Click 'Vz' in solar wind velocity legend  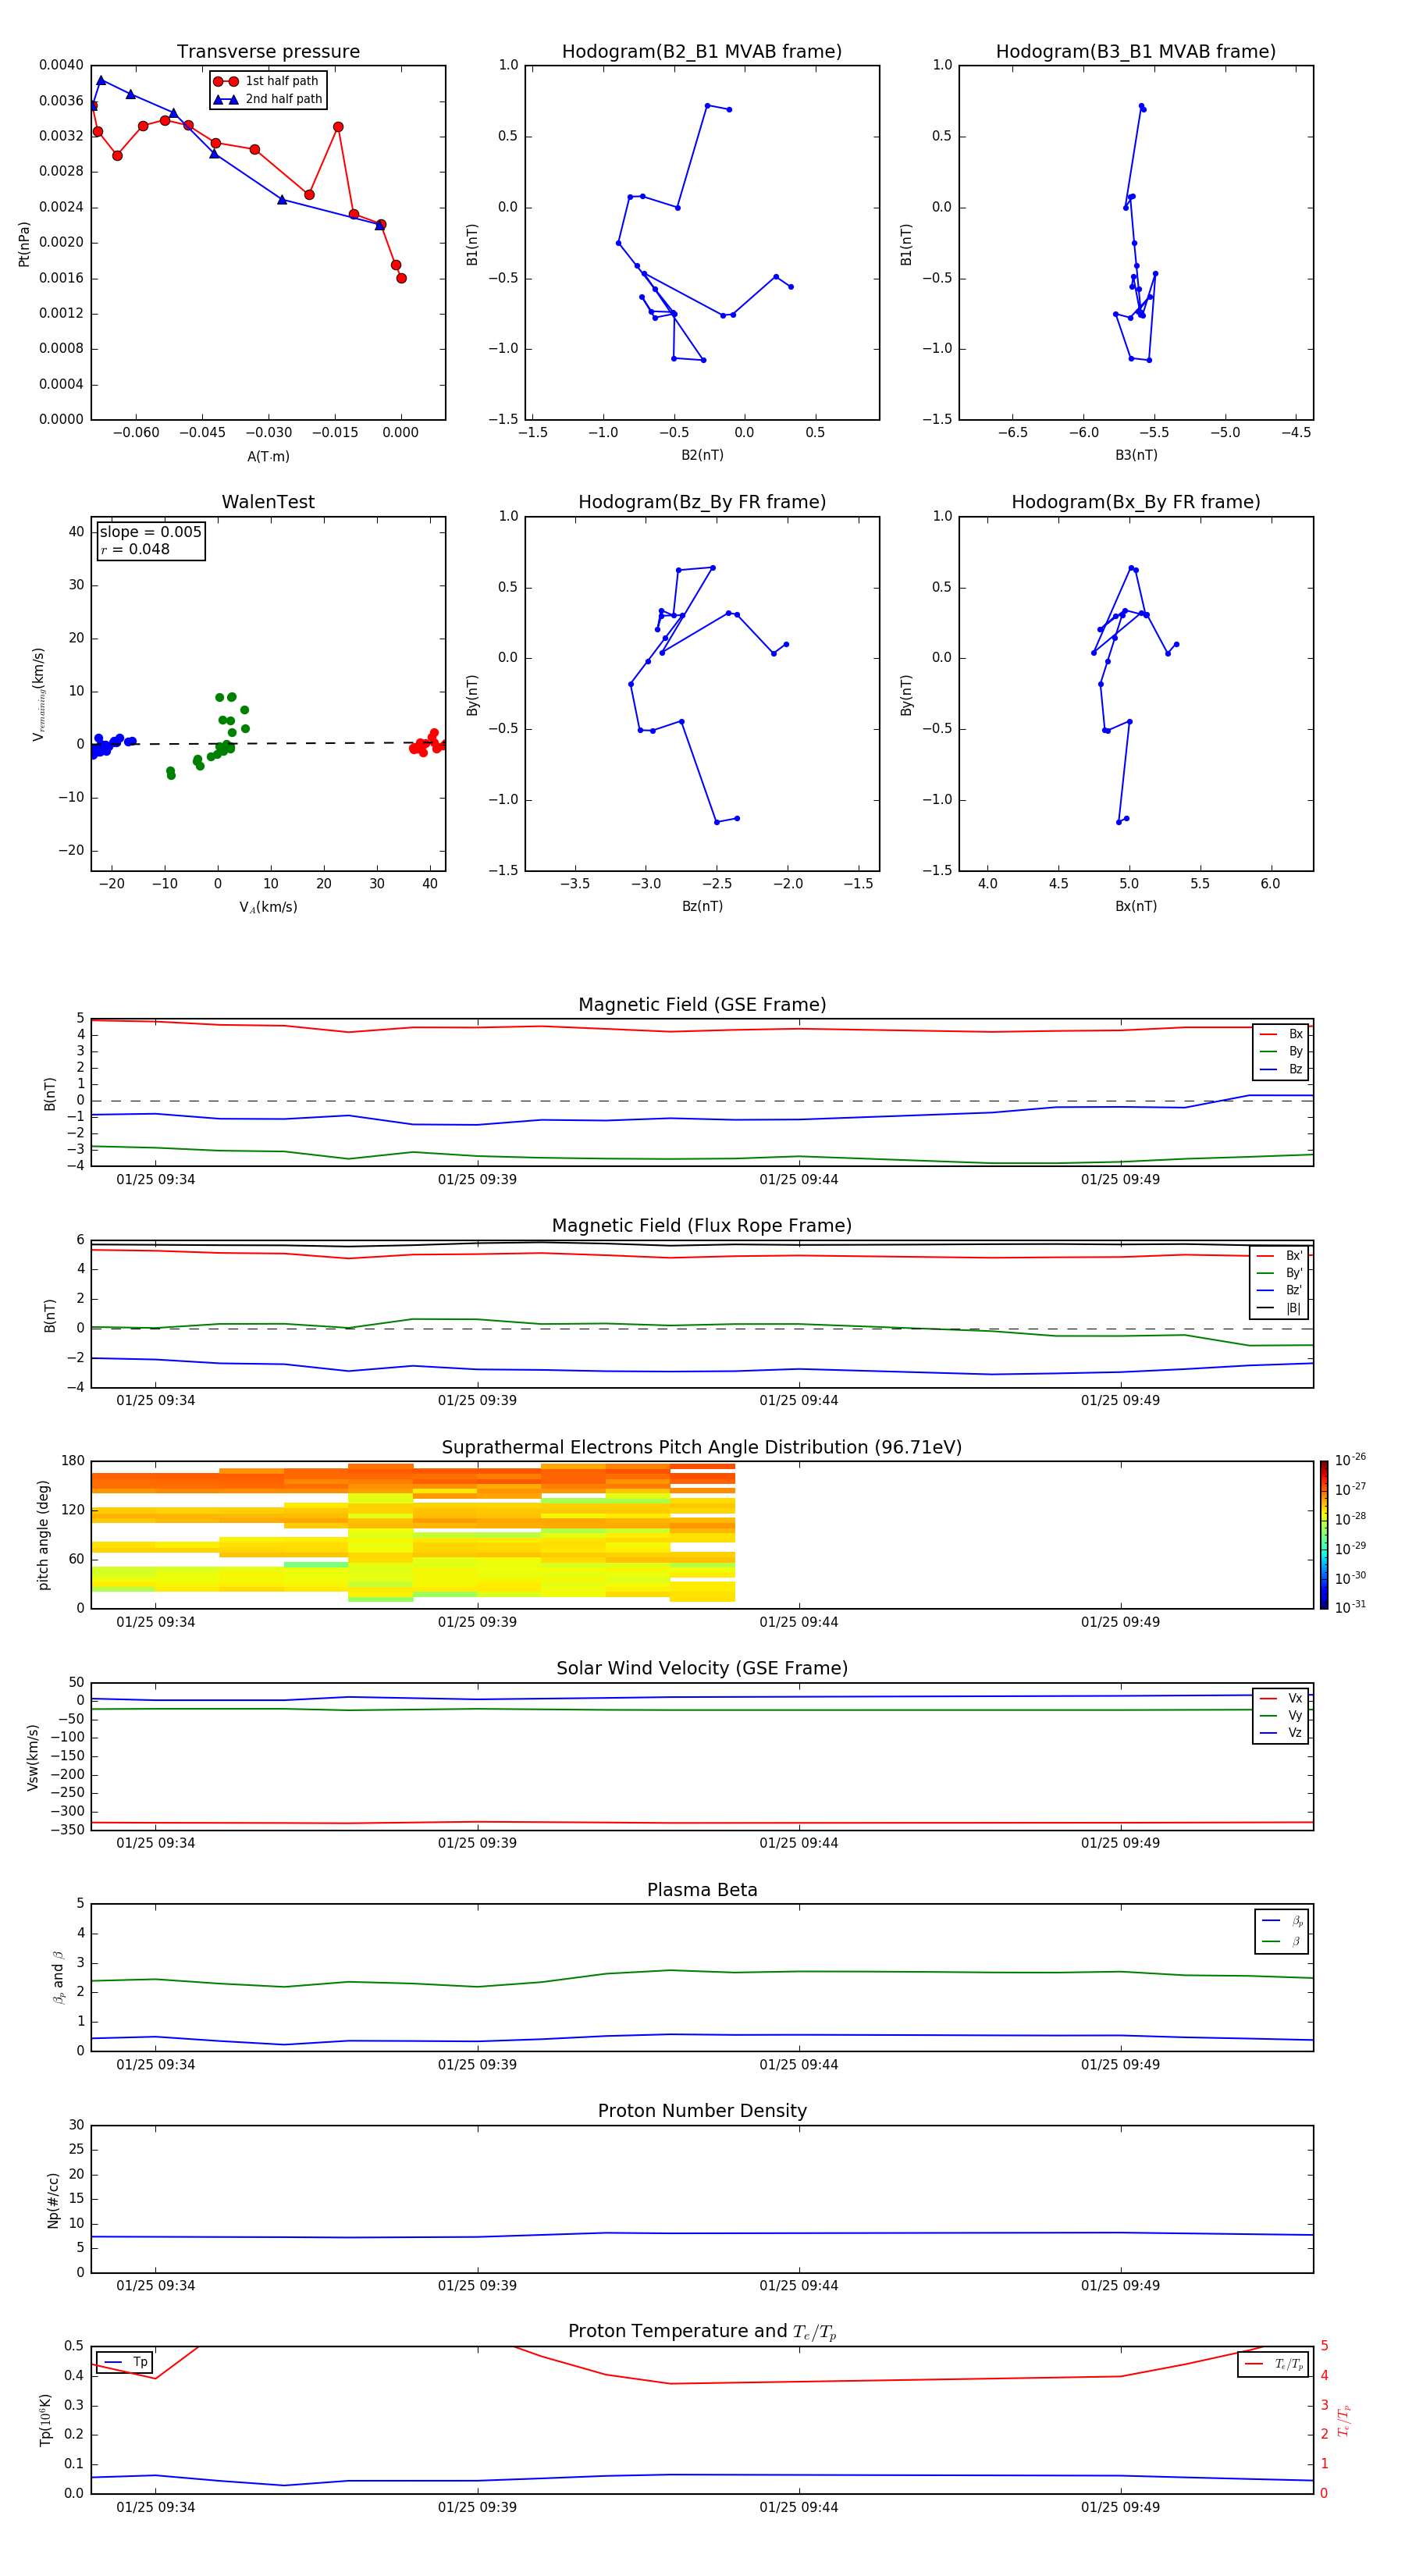(1281, 1733)
